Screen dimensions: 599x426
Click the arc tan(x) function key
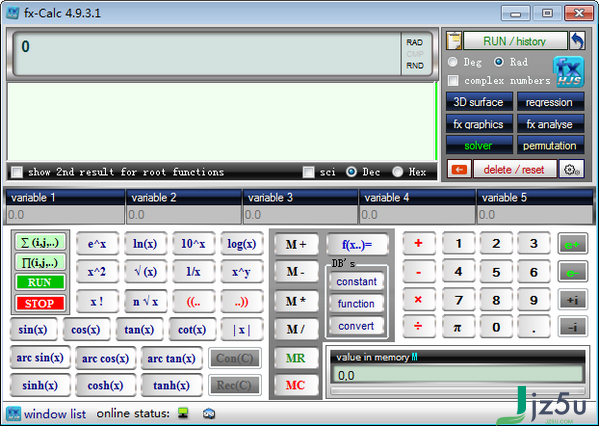tap(171, 358)
